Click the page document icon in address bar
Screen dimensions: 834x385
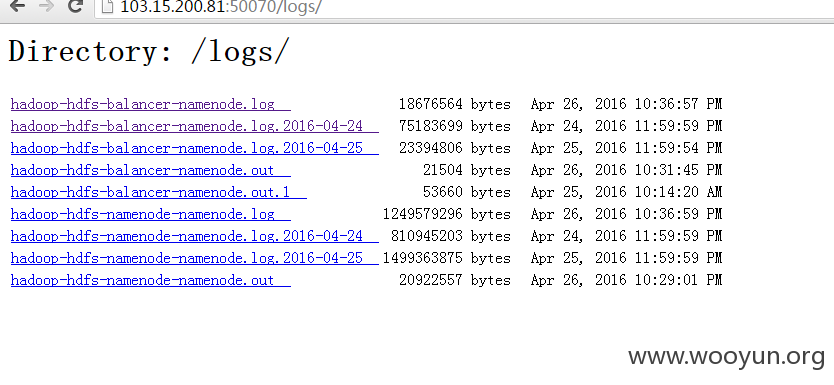click(107, 6)
